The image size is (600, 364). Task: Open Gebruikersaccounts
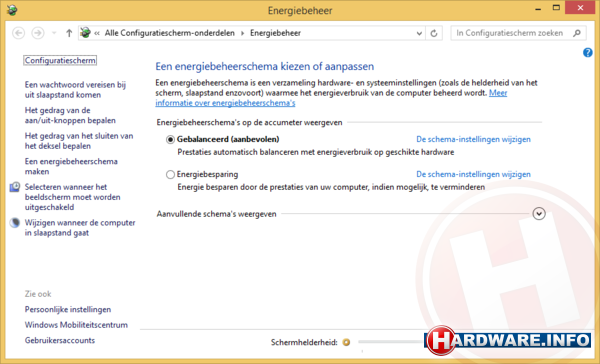(x=60, y=340)
